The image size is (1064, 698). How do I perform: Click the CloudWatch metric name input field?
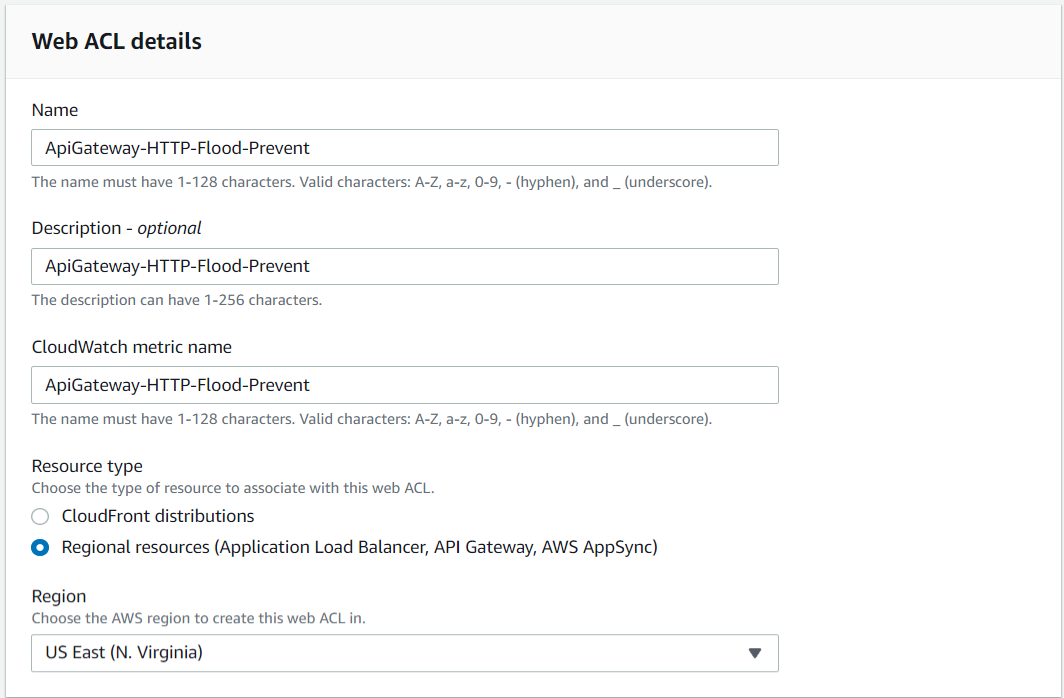(404, 385)
